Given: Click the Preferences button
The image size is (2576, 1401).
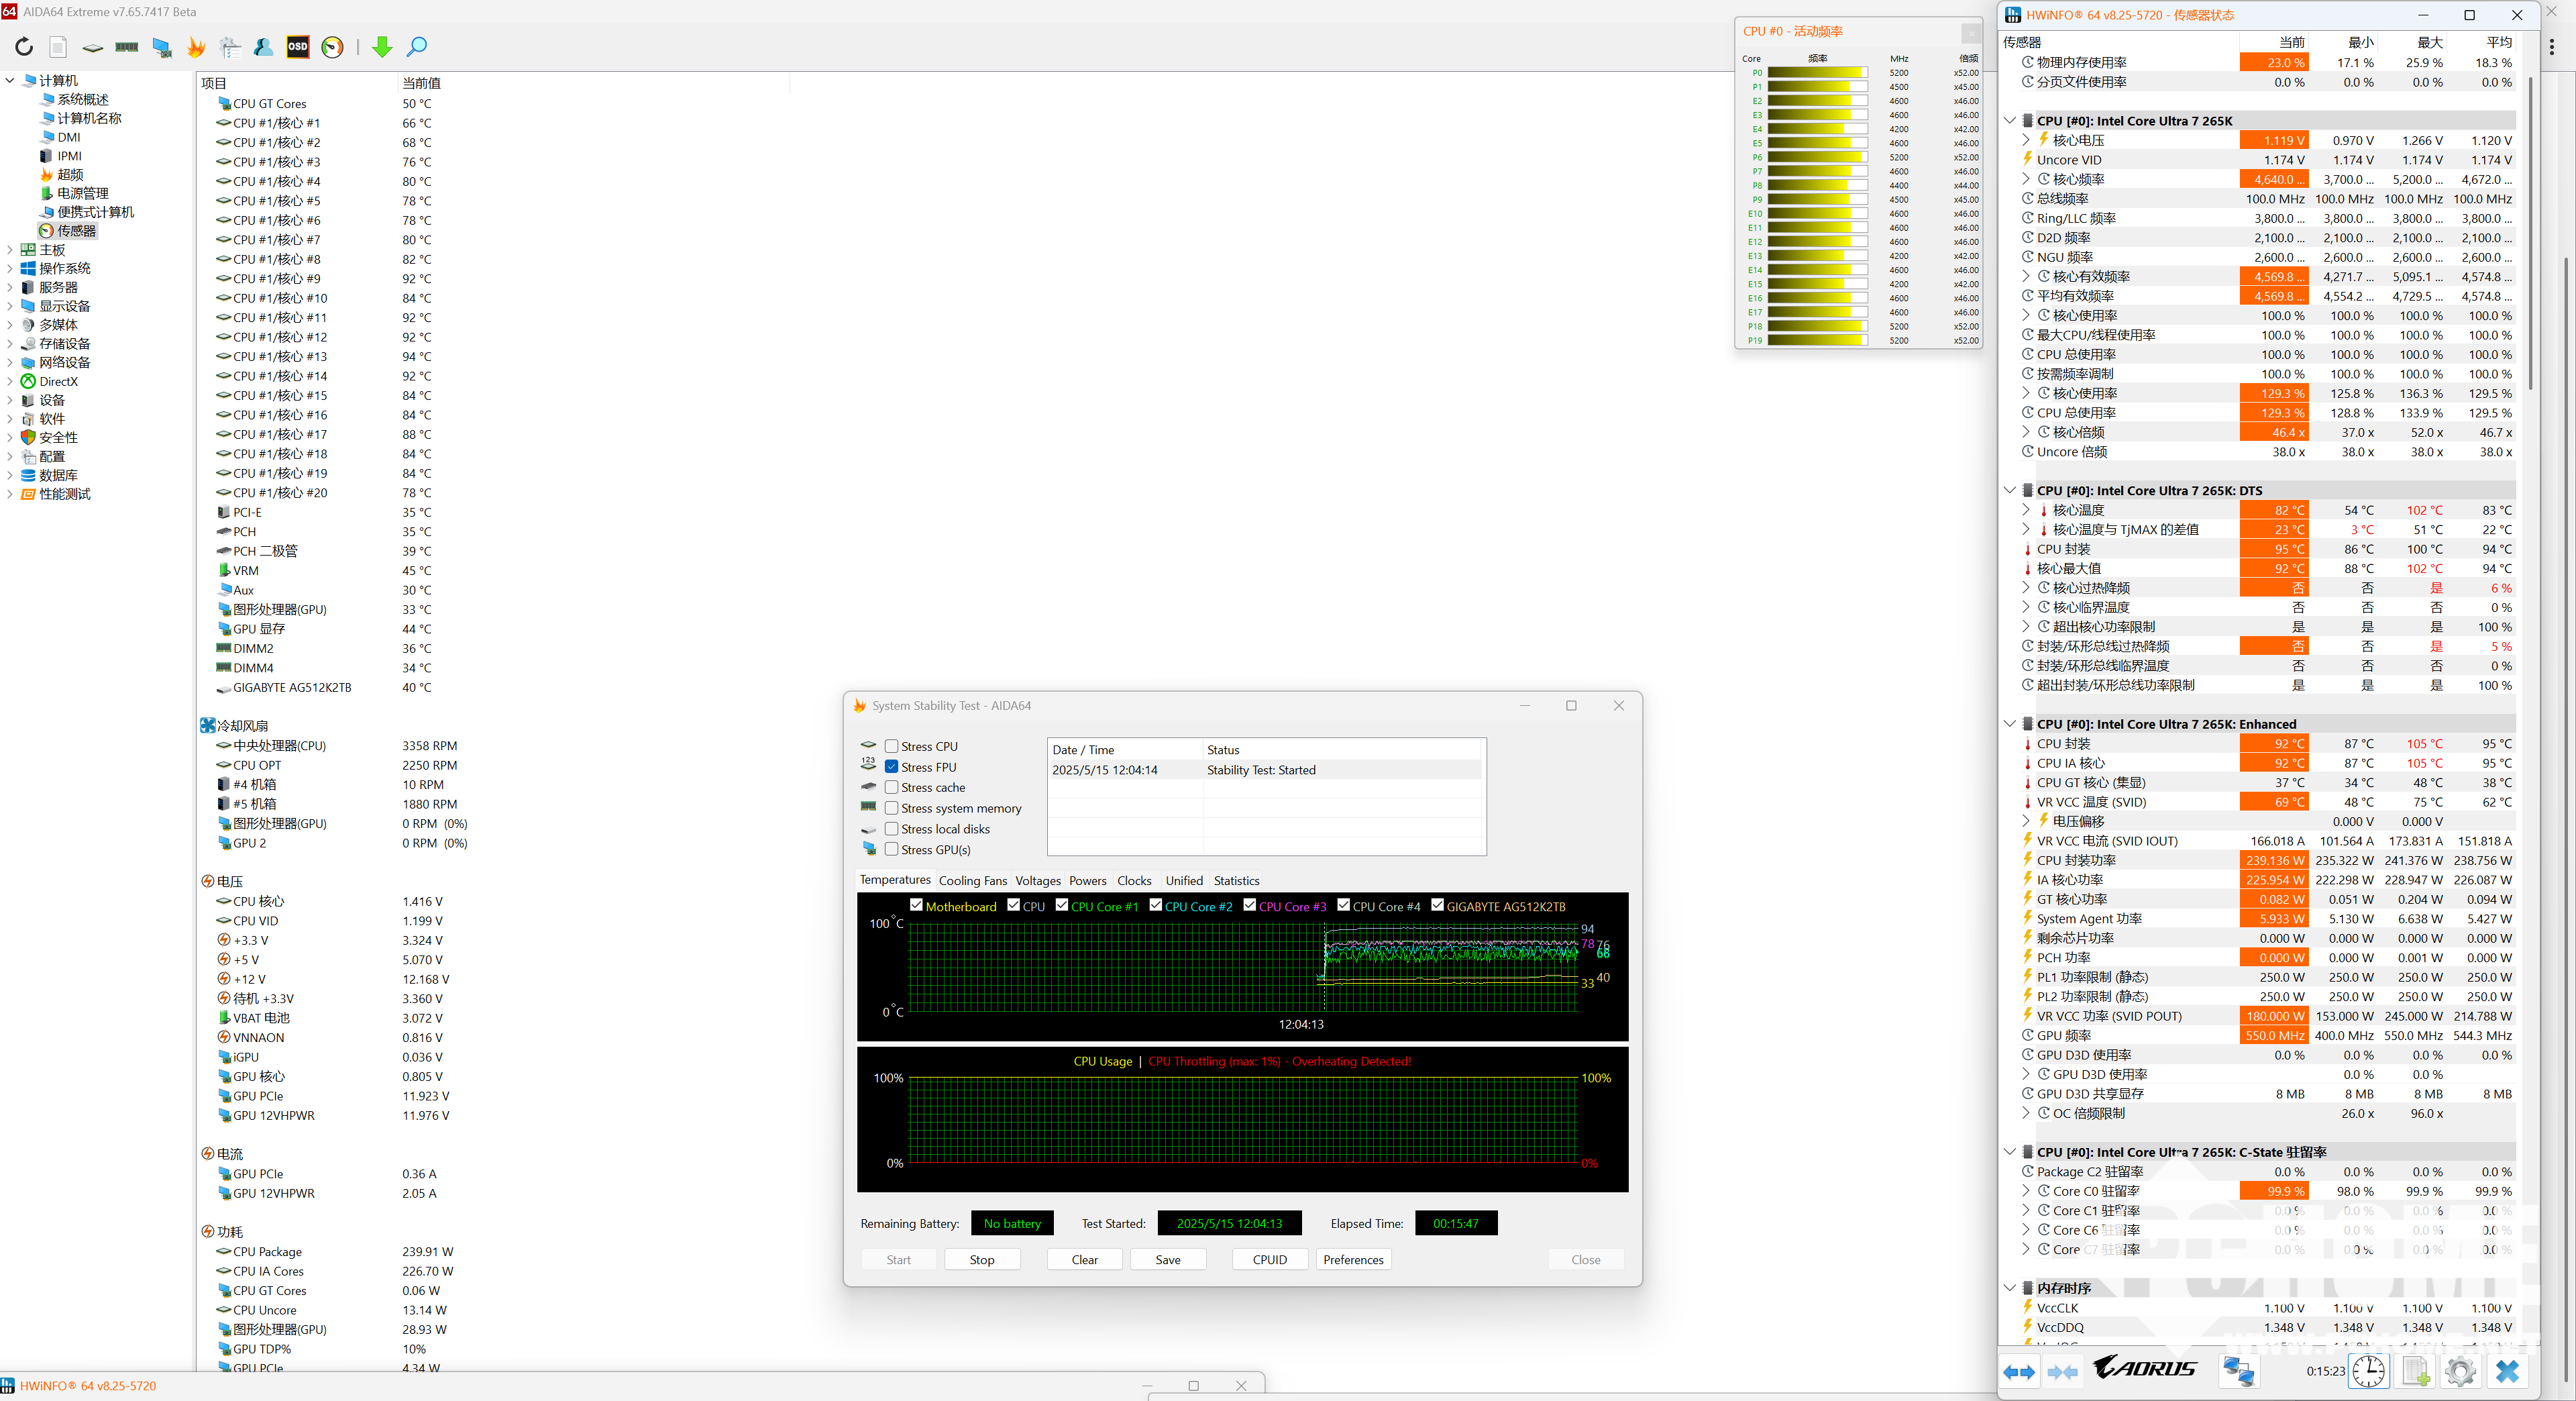Looking at the screenshot, I should 1353,1259.
